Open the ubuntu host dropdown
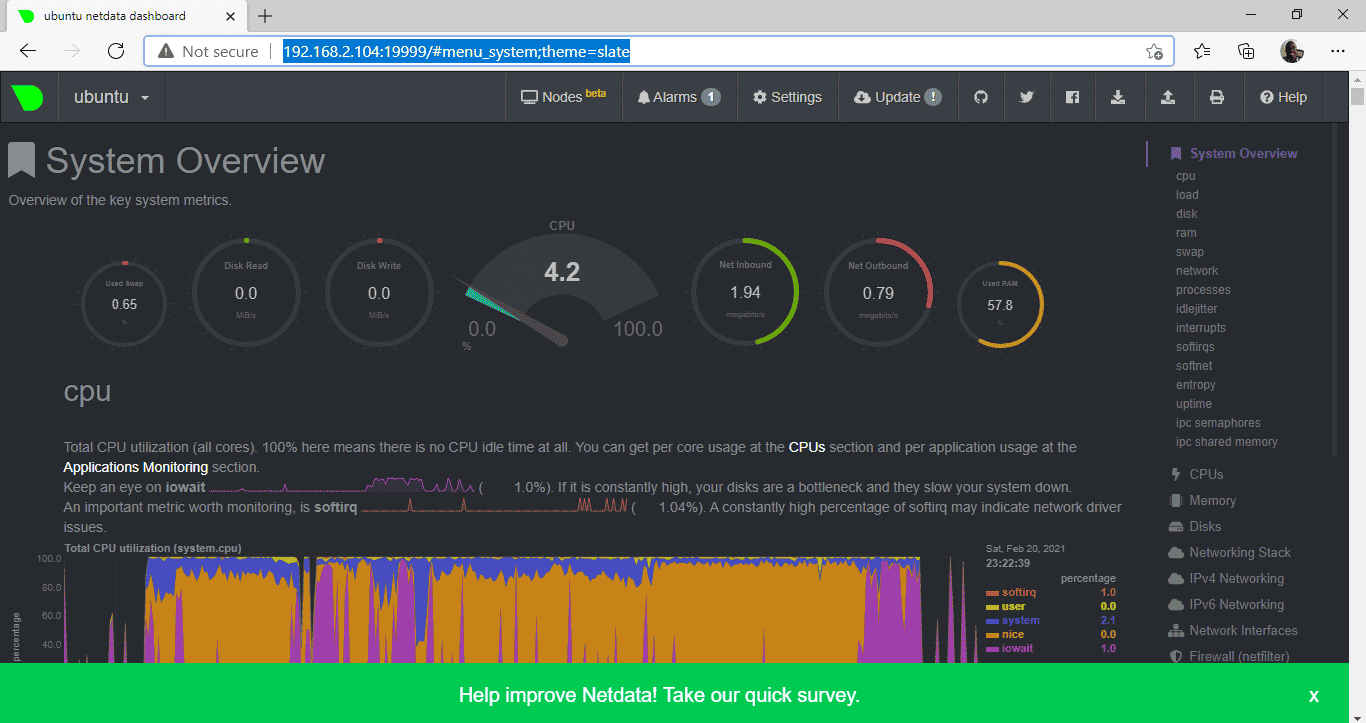Screen dimensions: 1366x723 coord(112,97)
